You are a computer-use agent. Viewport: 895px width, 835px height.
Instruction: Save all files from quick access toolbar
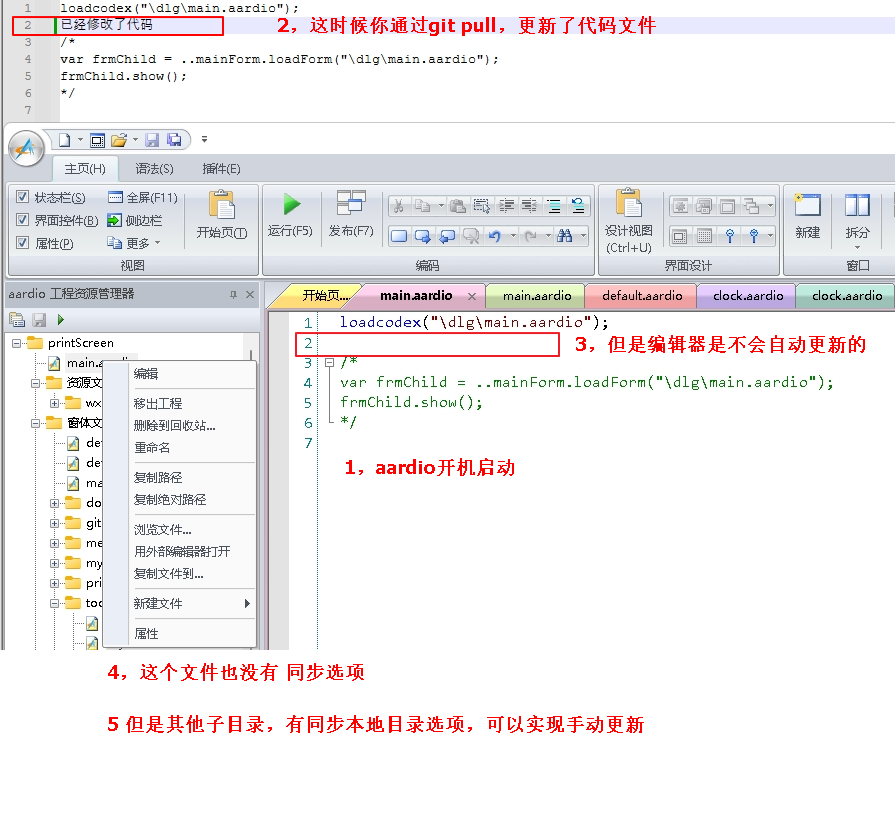coord(174,140)
